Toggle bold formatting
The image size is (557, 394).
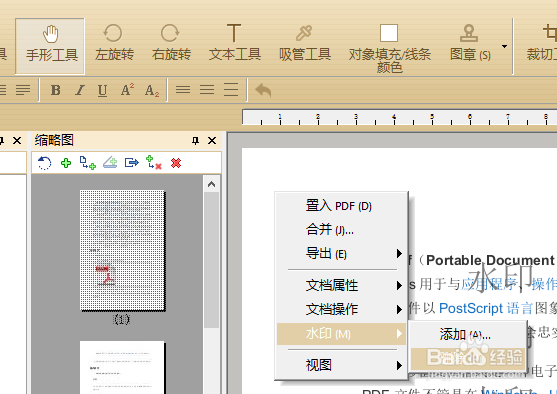tap(55, 90)
